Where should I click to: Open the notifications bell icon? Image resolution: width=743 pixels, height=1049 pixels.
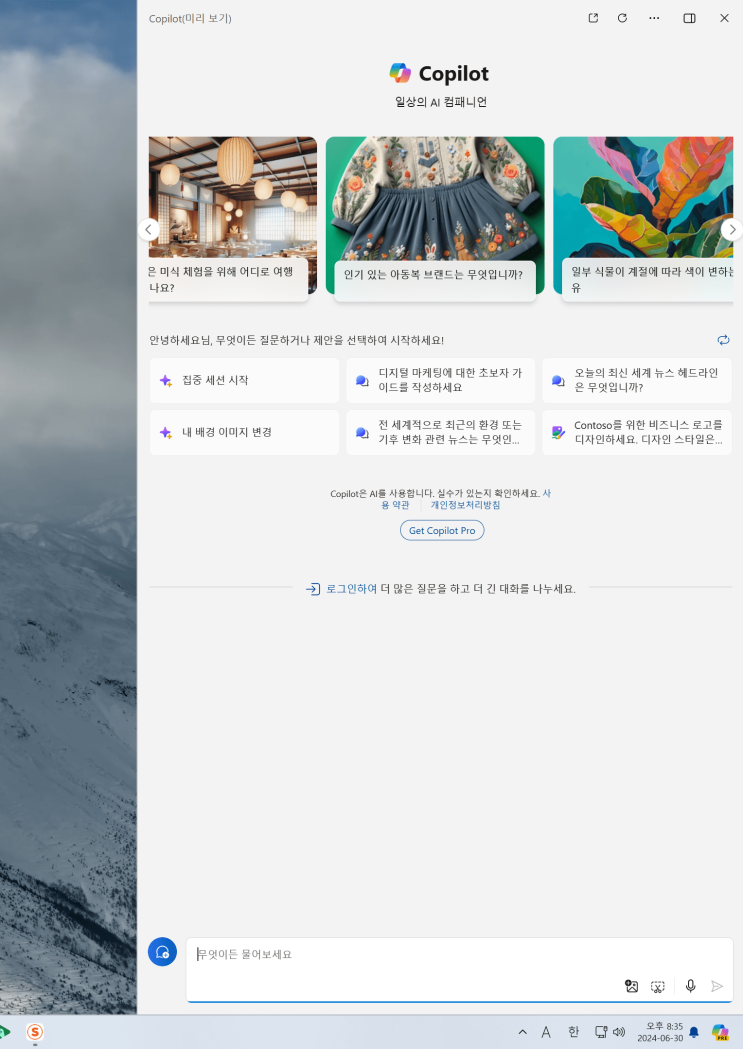click(x=694, y=1032)
